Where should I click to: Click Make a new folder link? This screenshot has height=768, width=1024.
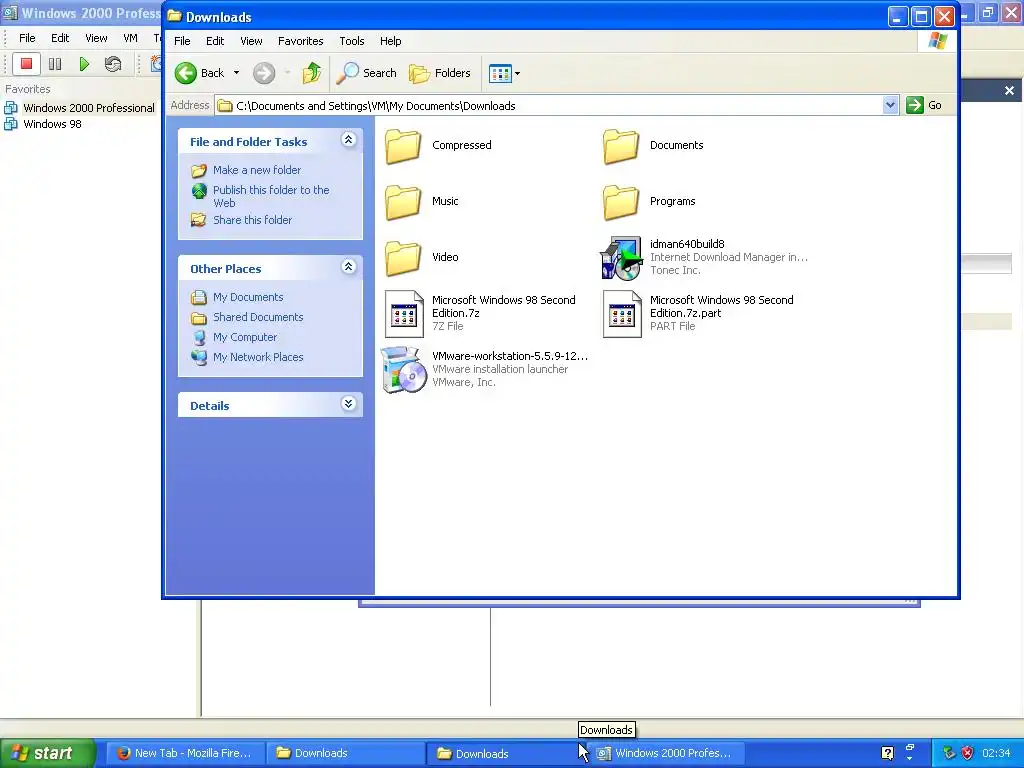tap(257, 170)
